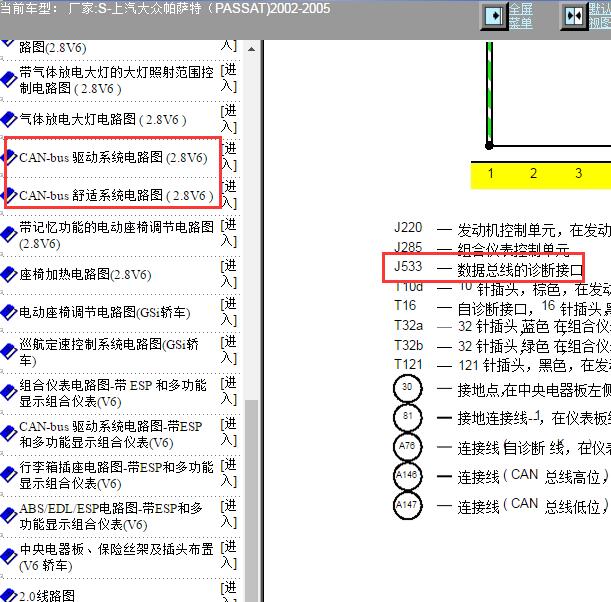
Task: Select CAN-bus 驱动系统电路图 (2.8V6)
Action: 113,157
